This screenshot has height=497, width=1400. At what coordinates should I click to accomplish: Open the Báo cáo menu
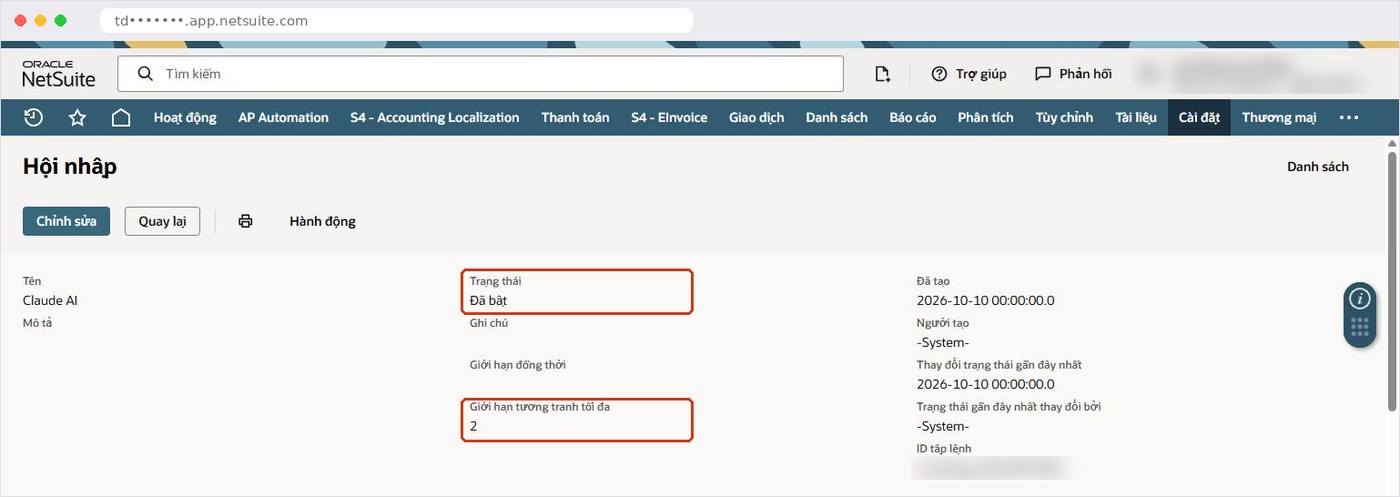click(913, 117)
